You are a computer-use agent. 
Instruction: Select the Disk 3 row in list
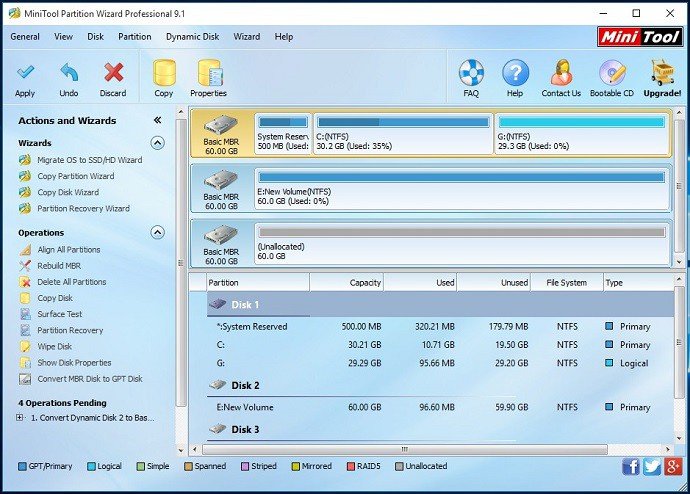pyautogui.click(x=440, y=429)
